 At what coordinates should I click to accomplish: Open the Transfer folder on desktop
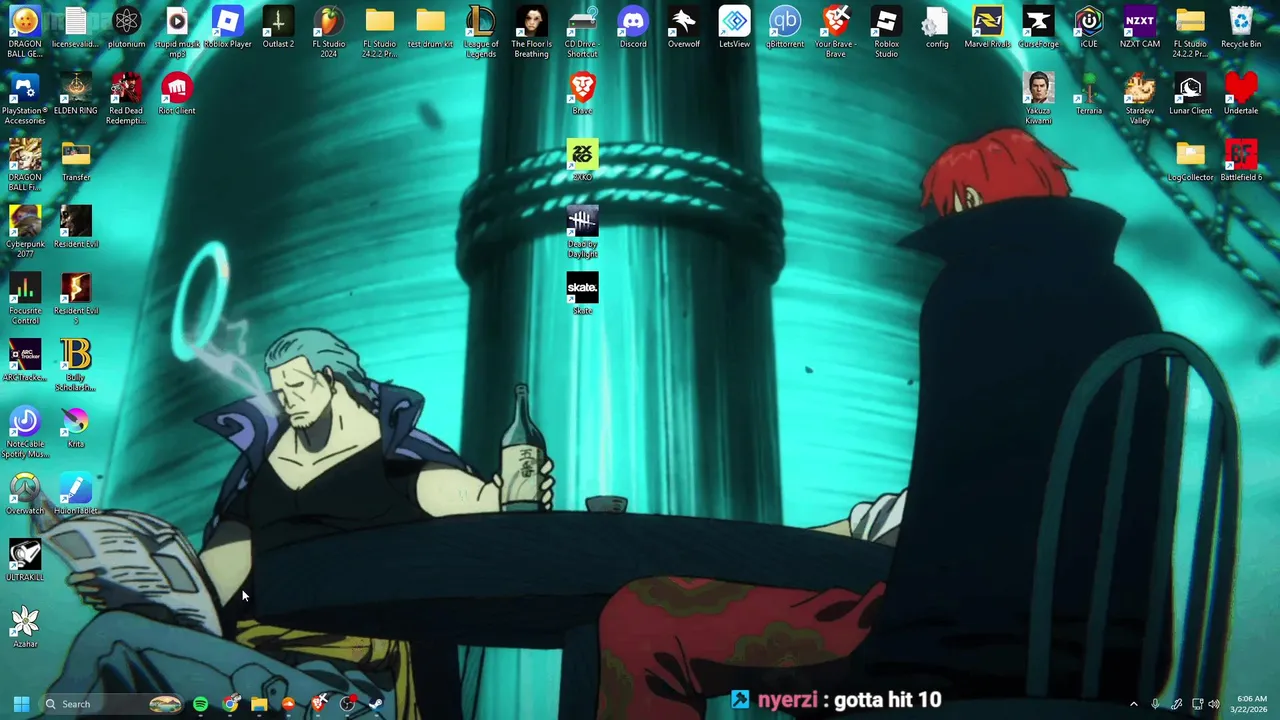[x=76, y=162]
